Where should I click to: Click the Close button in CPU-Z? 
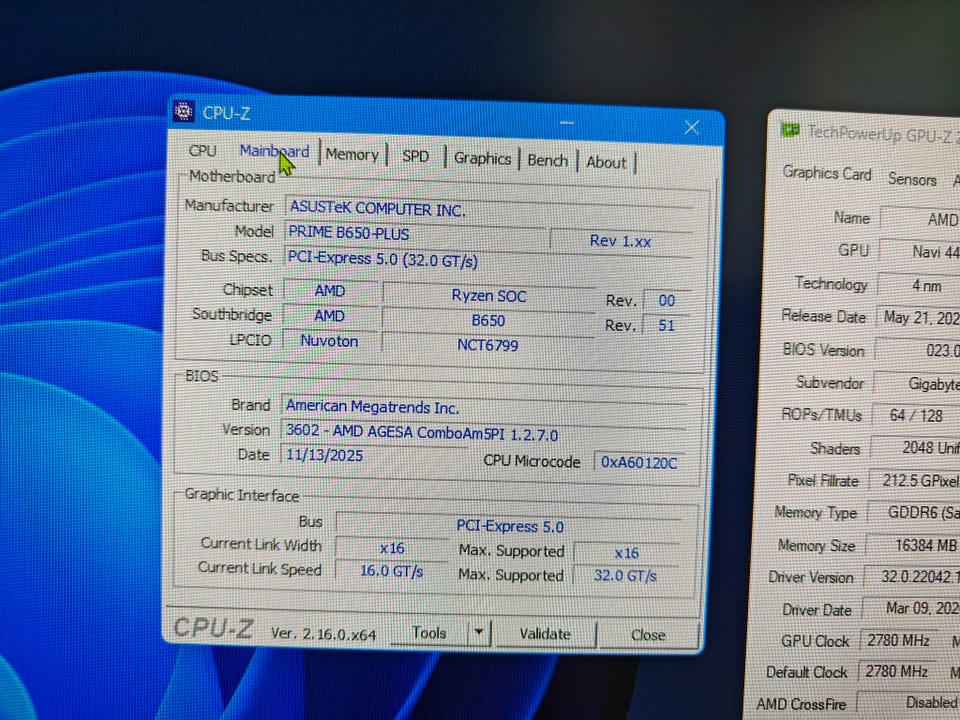[648, 635]
